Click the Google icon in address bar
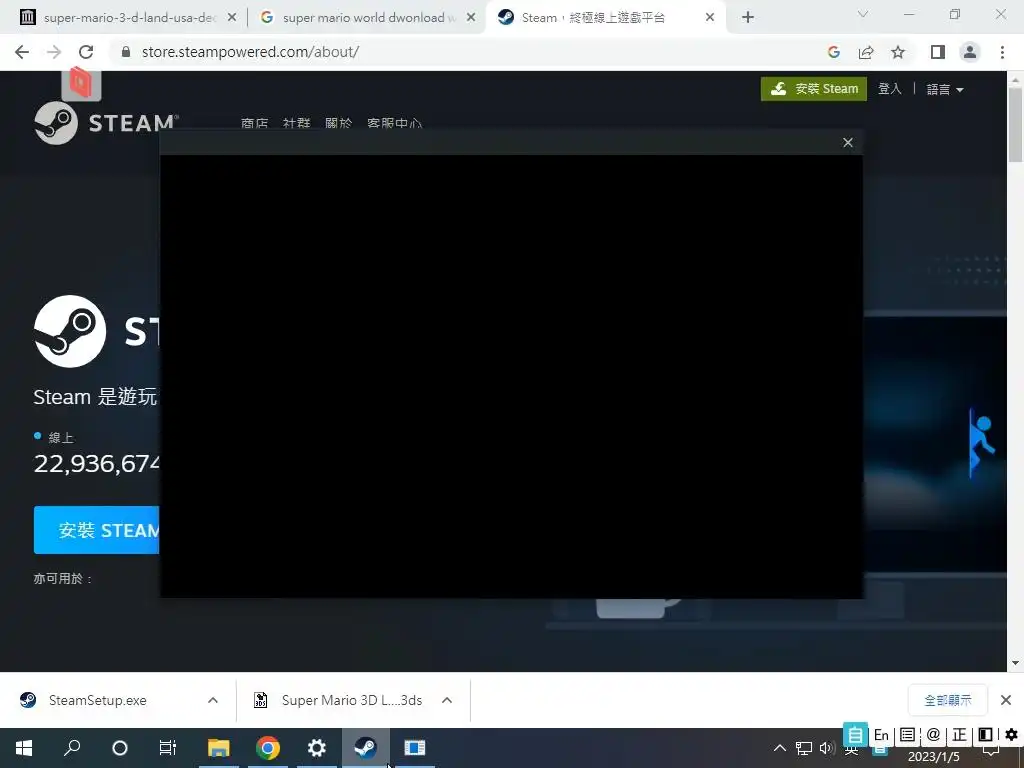The width and height of the screenshot is (1024, 768). tap(834, 52)
